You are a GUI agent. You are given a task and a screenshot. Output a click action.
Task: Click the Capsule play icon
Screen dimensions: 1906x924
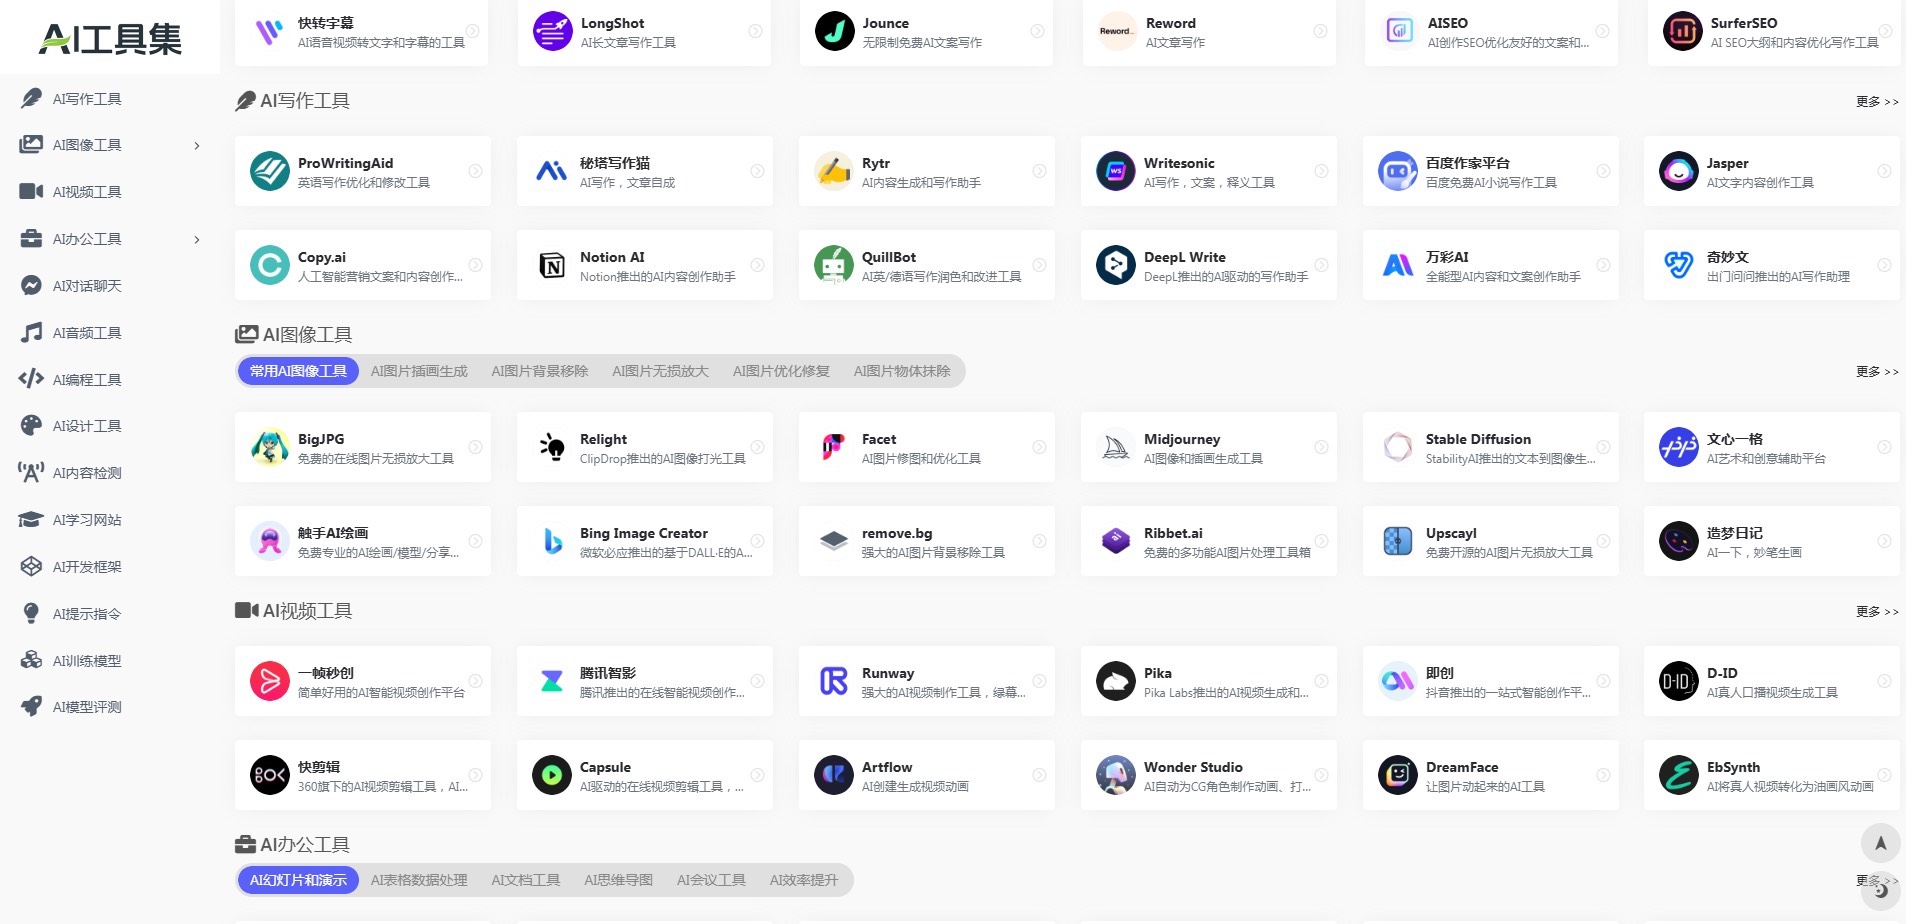[x=552, y=775]
